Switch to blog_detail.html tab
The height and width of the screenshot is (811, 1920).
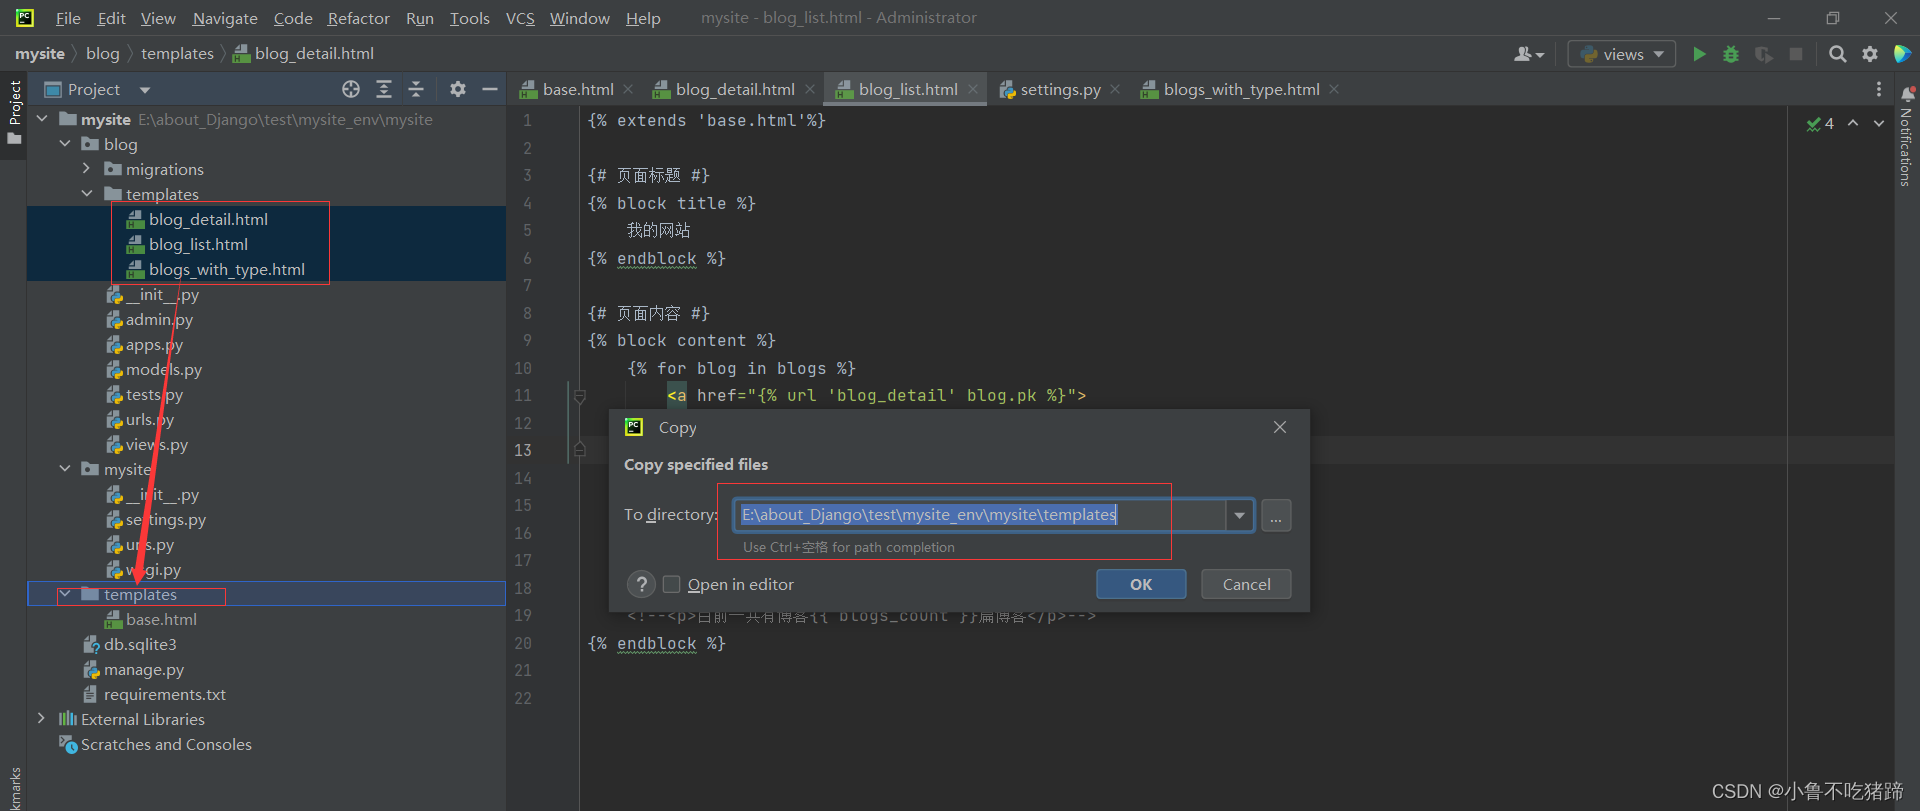coord(734,89)
